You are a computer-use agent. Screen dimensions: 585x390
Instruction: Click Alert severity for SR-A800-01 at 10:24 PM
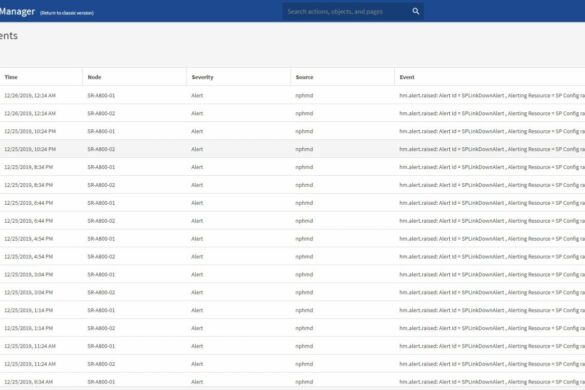197,131
